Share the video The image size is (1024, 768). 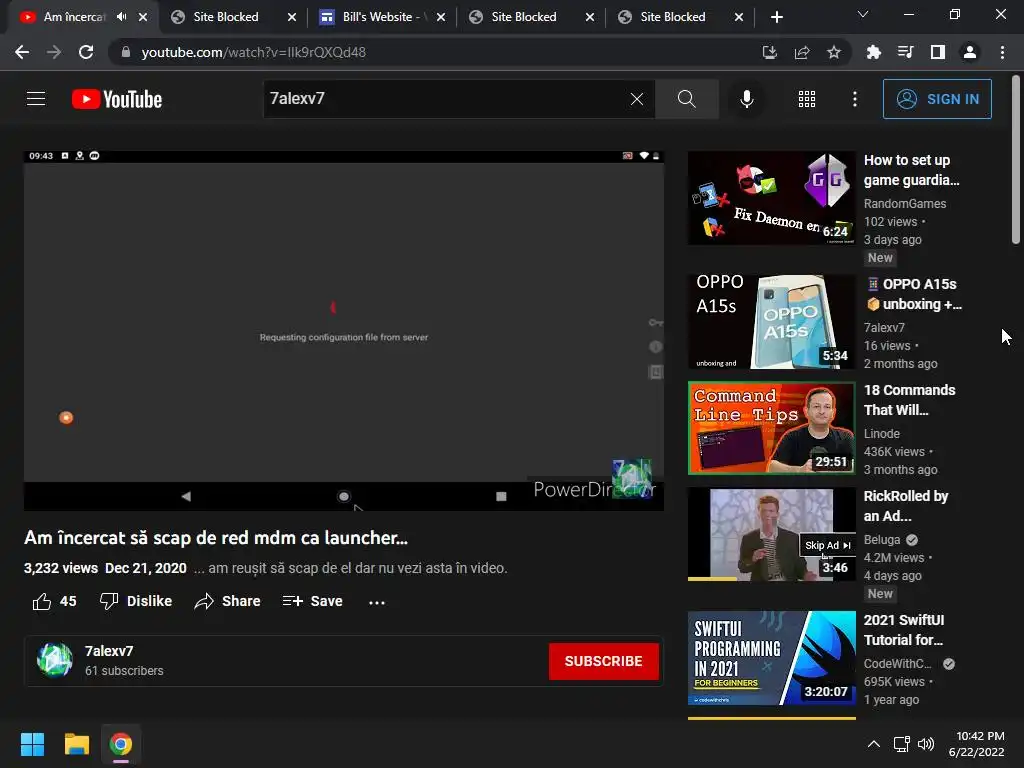tap(227, 601)
